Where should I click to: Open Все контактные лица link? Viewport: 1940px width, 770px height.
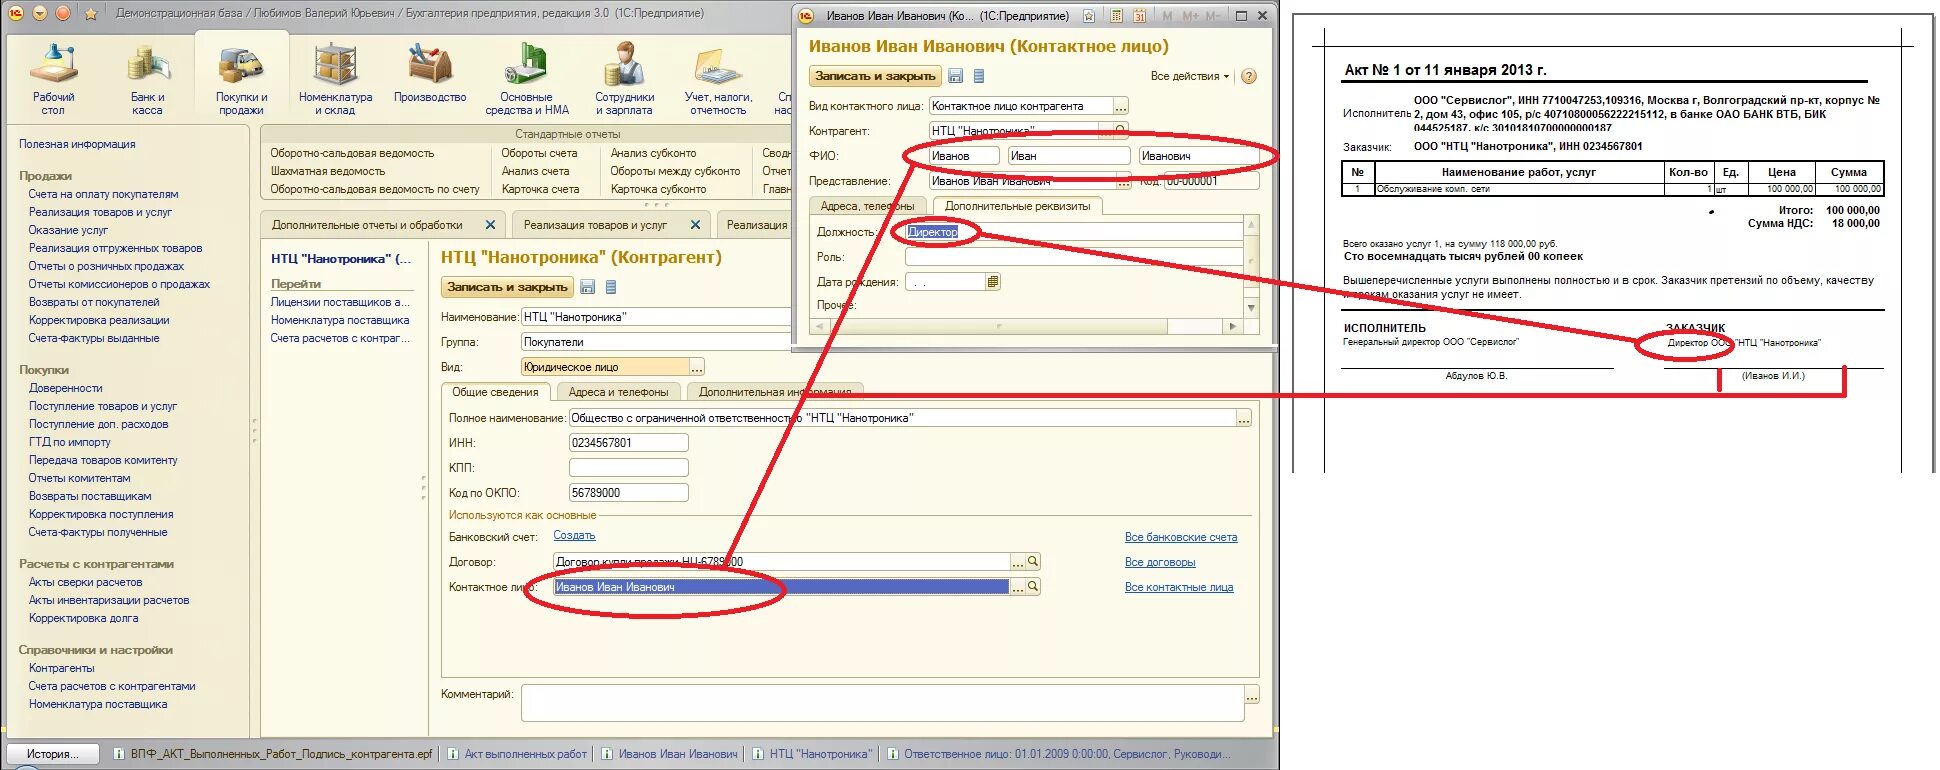pos(1179,587)
